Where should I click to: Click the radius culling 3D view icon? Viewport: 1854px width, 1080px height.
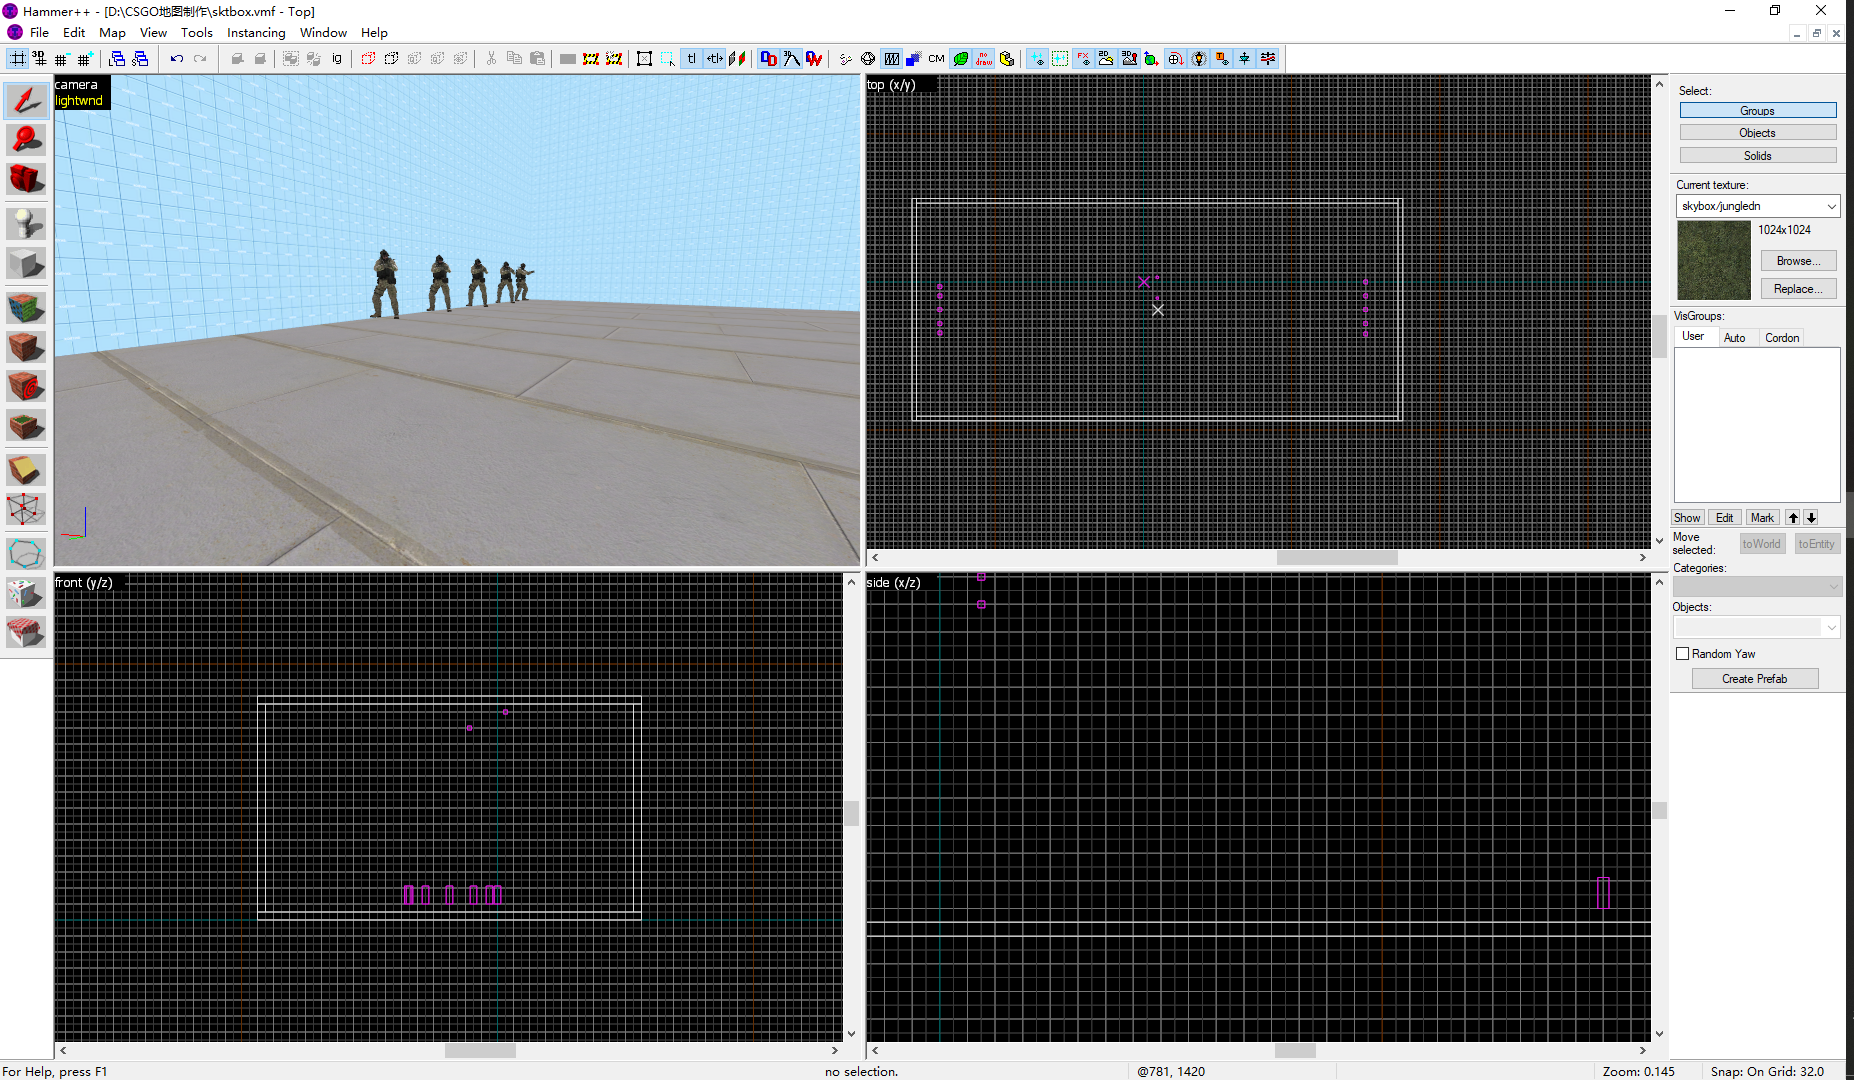click(x=868, y=59)
